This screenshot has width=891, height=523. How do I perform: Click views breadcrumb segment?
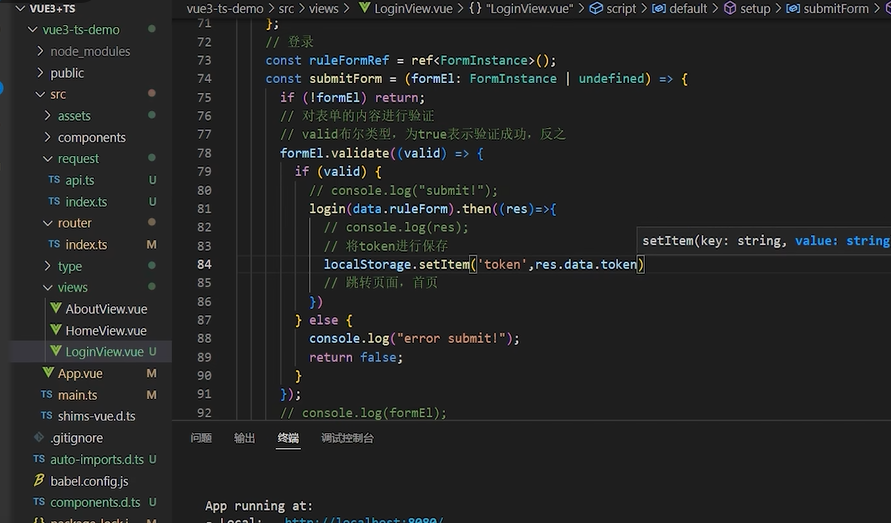tap(323, 9)
